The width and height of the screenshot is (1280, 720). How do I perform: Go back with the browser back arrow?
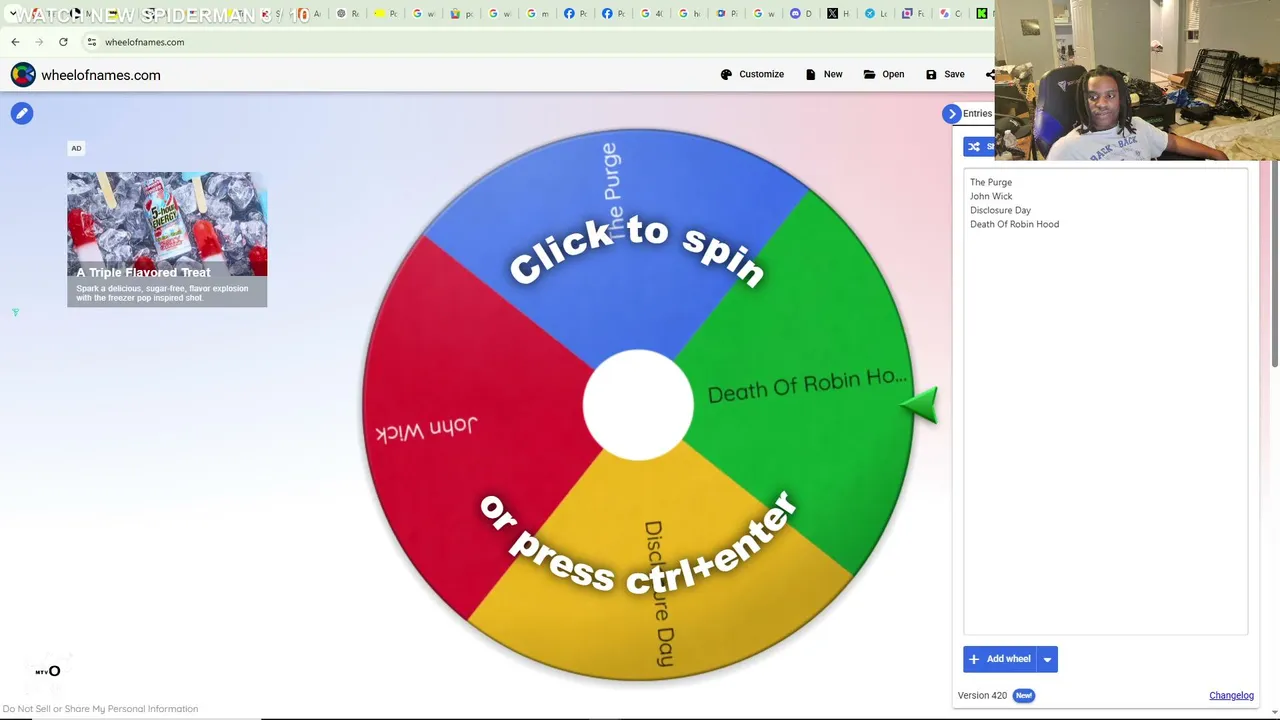(15, 42)
